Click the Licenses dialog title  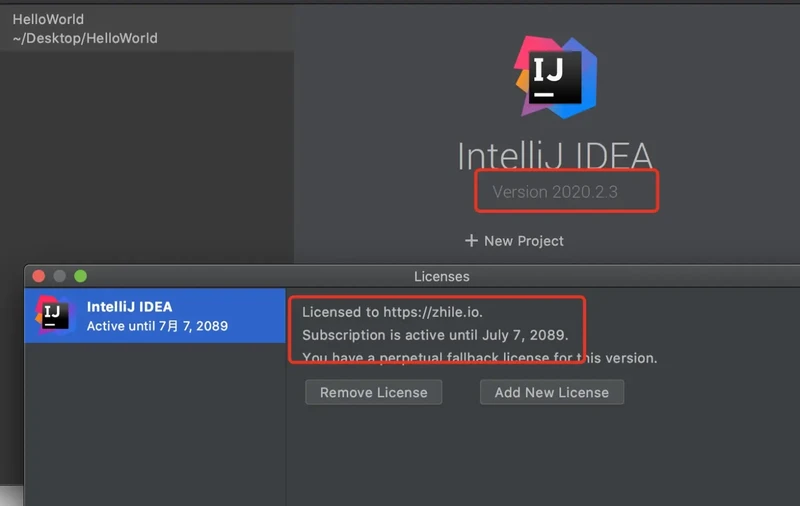(441, 276)
